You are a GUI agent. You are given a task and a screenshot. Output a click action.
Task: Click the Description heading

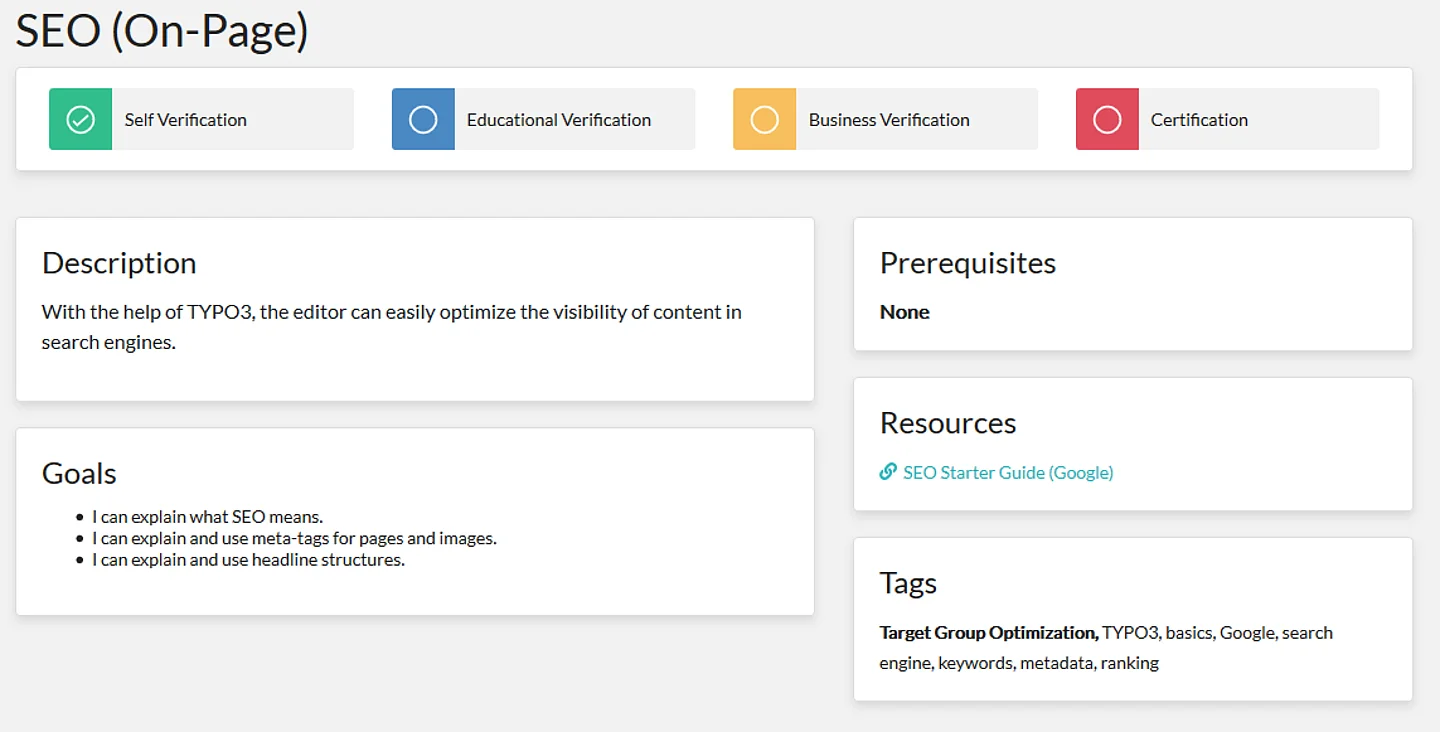coord(119,263)
